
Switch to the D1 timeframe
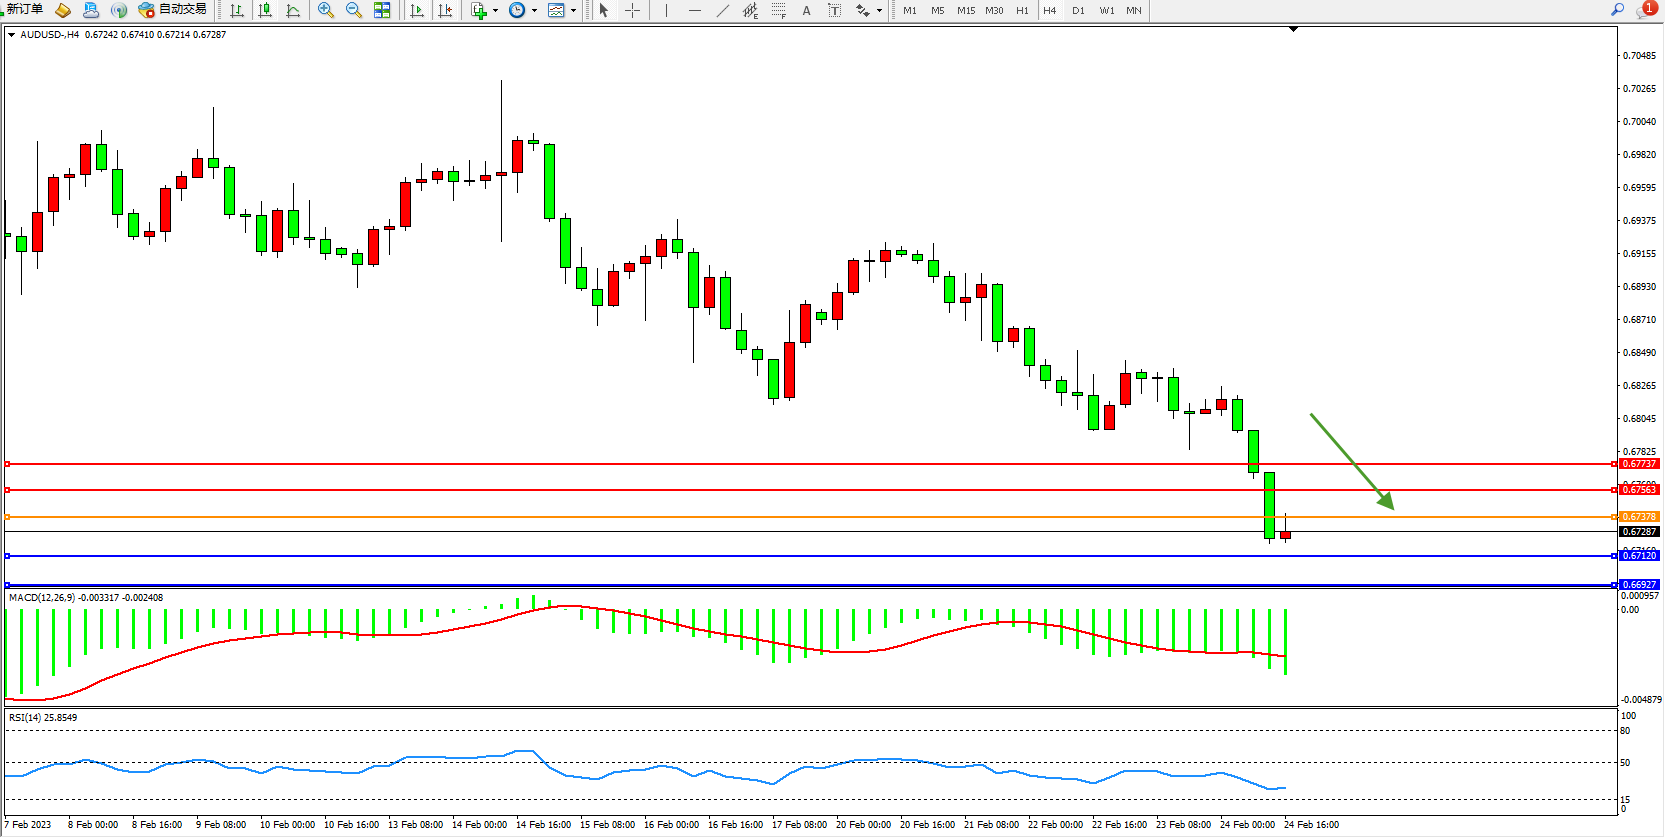pyautogui.click(x=1078, y=10)
